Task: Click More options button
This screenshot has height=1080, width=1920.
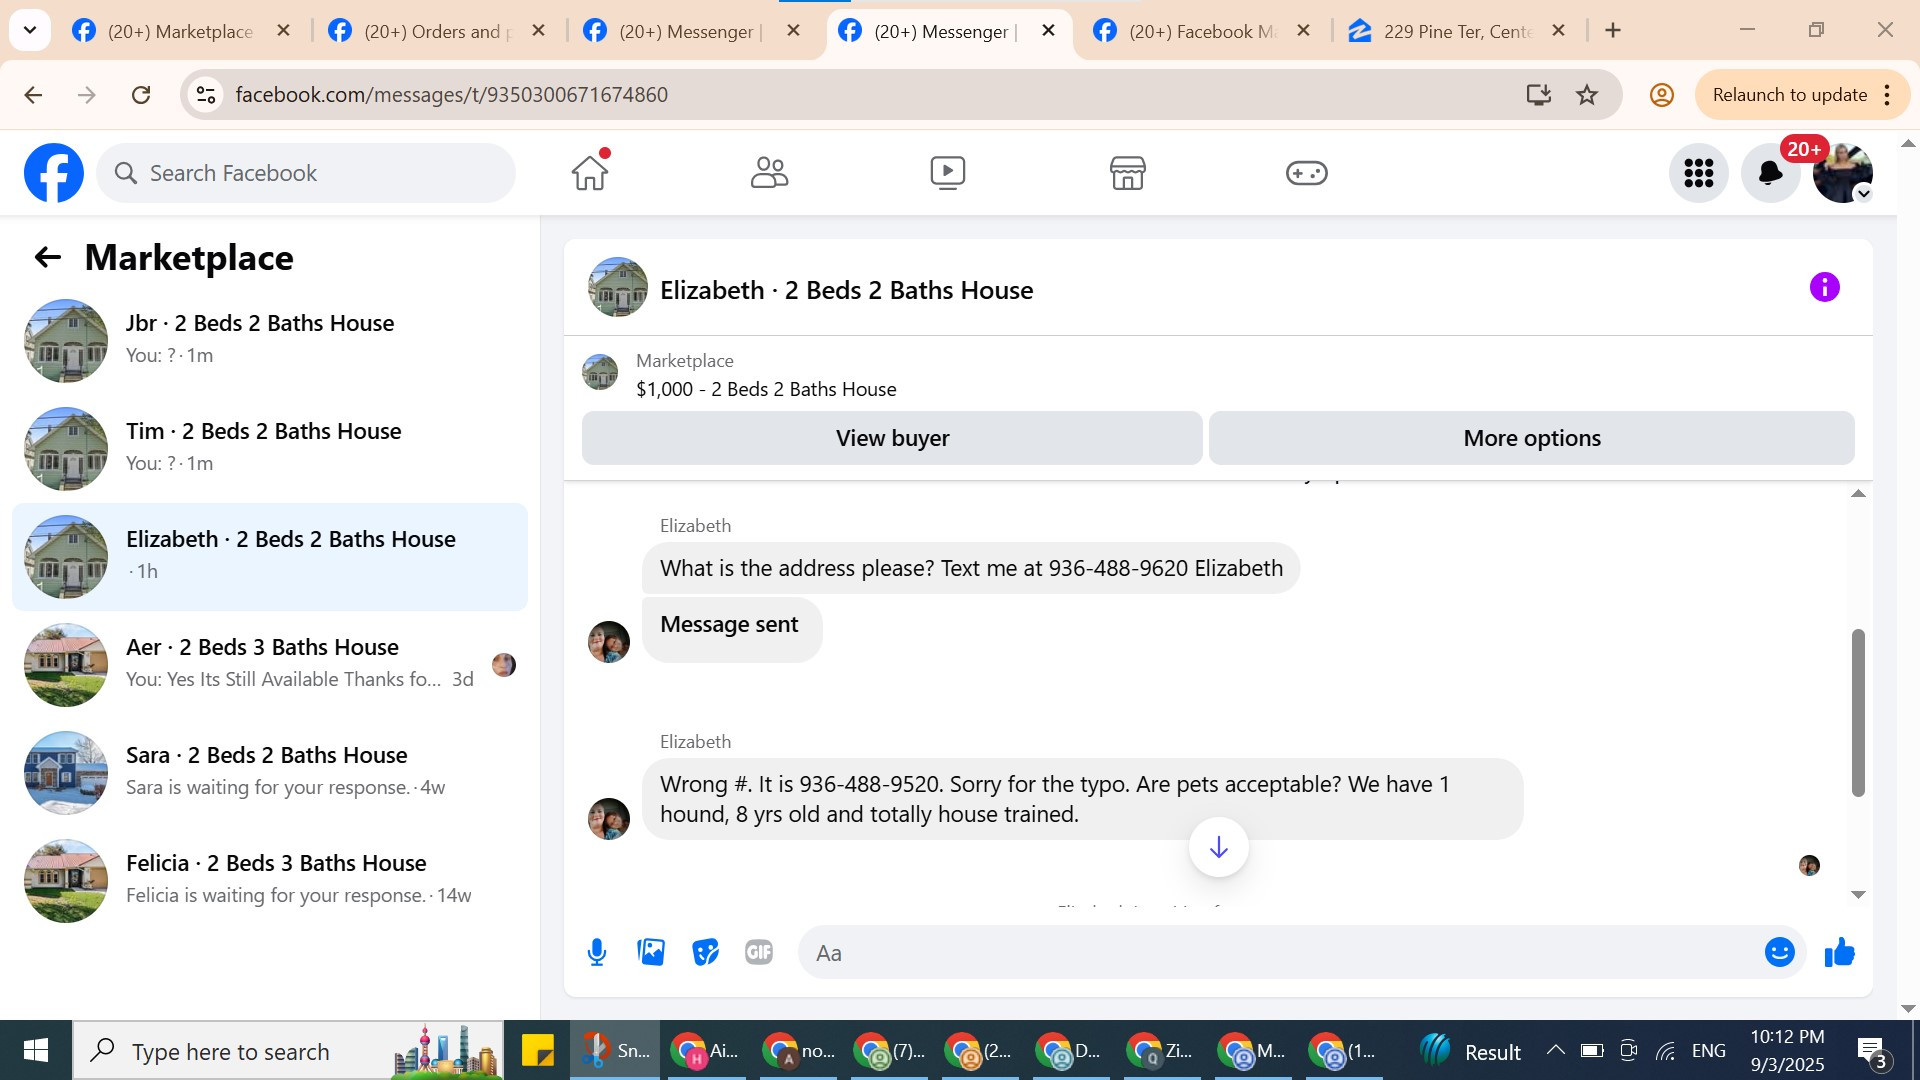Action: (1531, 438)
